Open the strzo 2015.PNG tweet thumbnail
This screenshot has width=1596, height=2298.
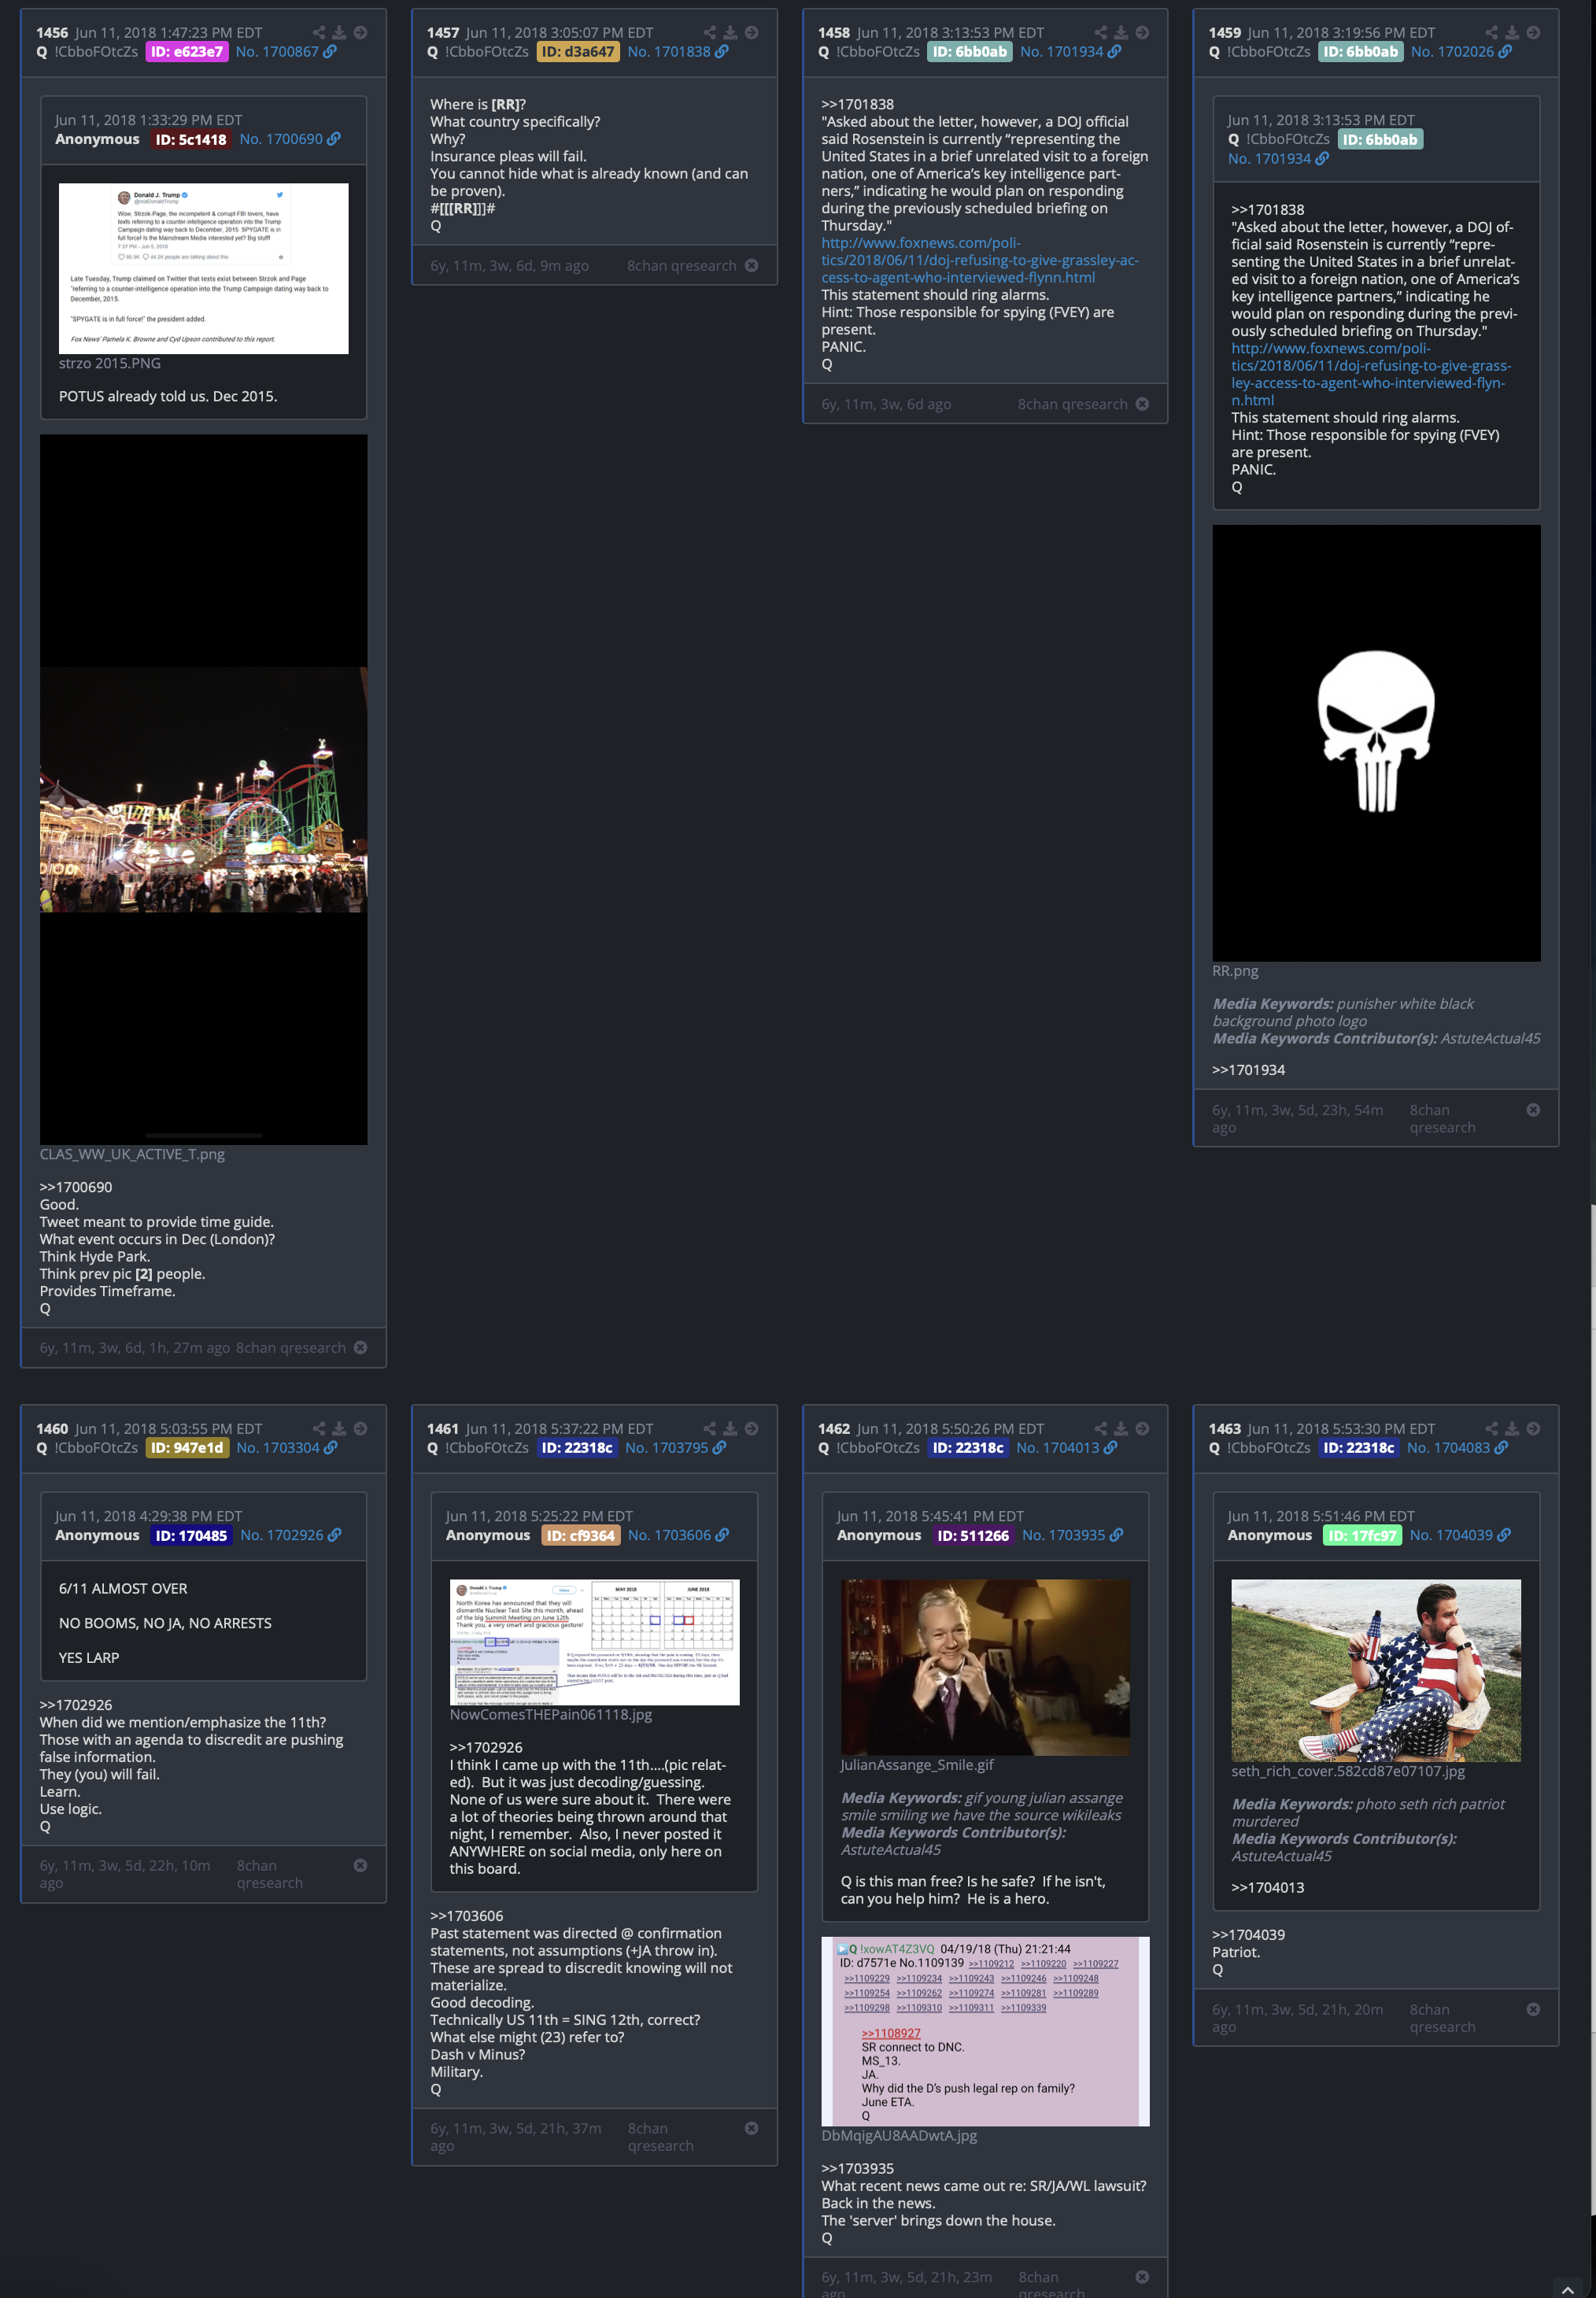click(x=204, y=269)
